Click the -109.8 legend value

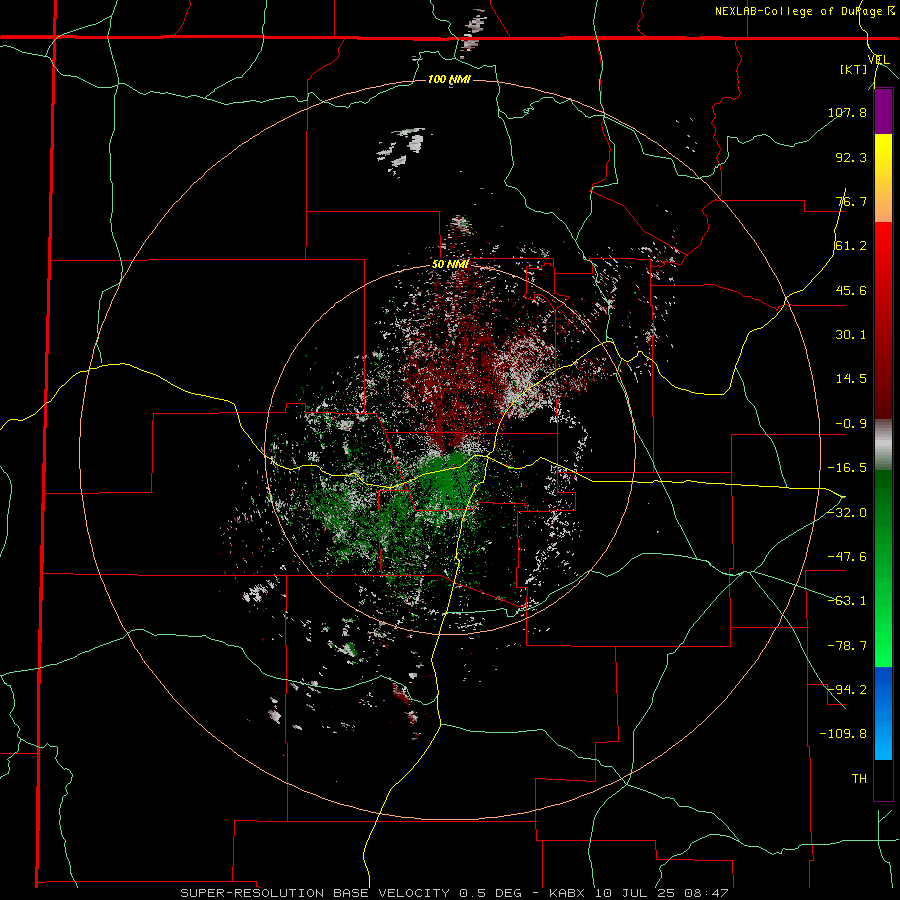843,734
